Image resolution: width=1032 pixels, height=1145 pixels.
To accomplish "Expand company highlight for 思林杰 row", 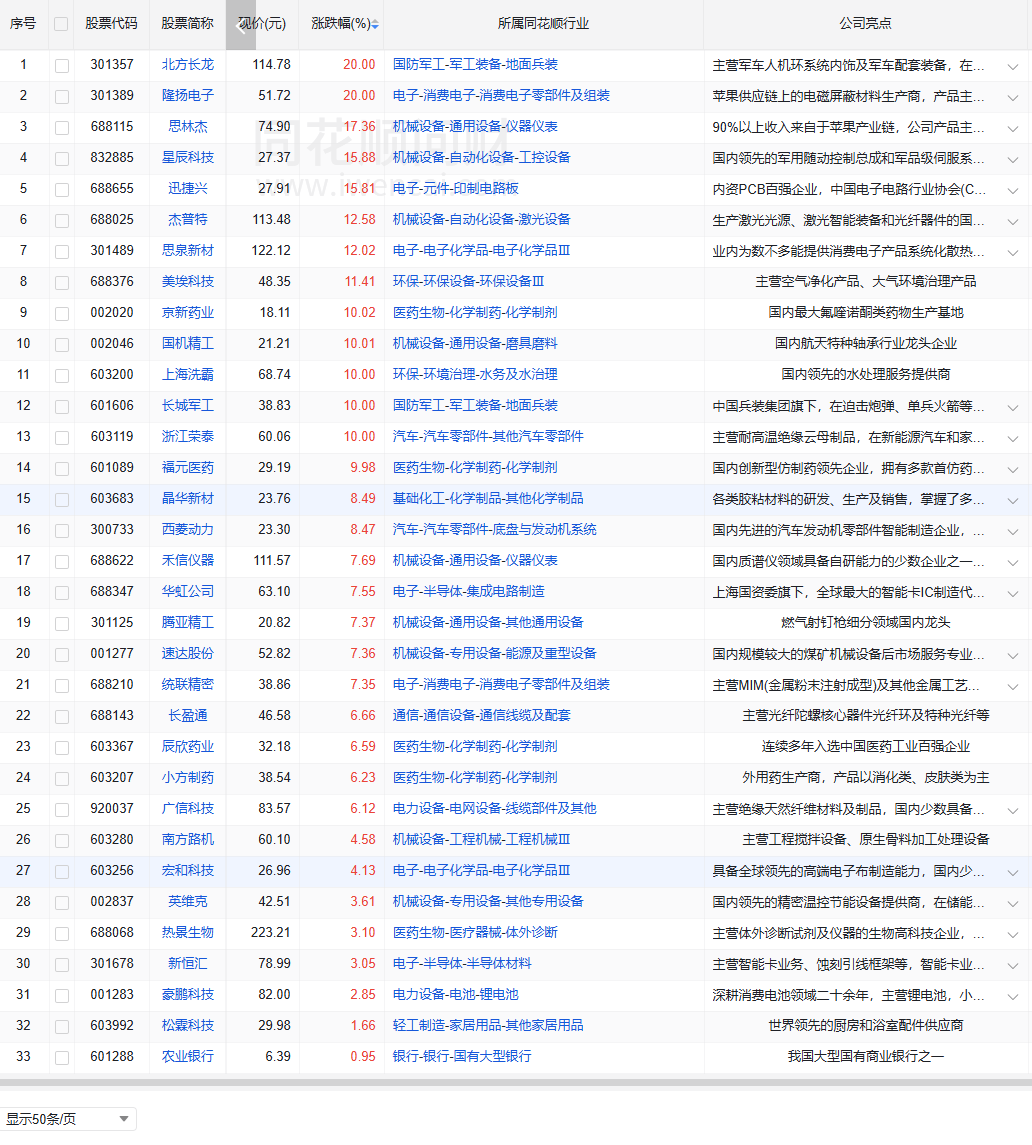I will click(1013, 129).
